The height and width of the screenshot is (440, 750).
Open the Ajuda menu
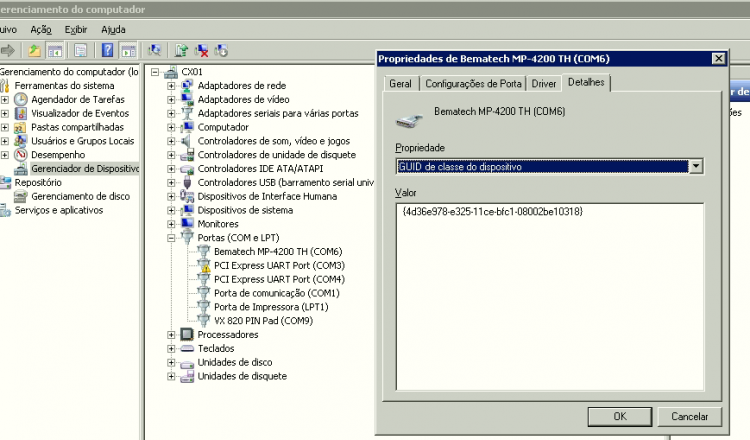pos(113,30)
